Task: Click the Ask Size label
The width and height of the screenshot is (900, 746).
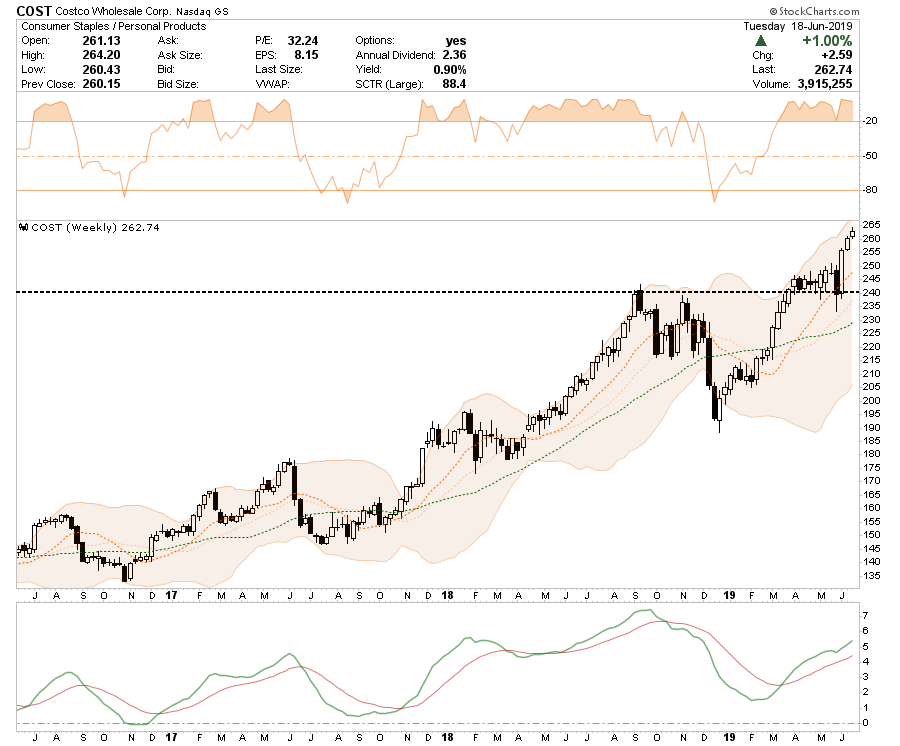Action: [180, 55]
